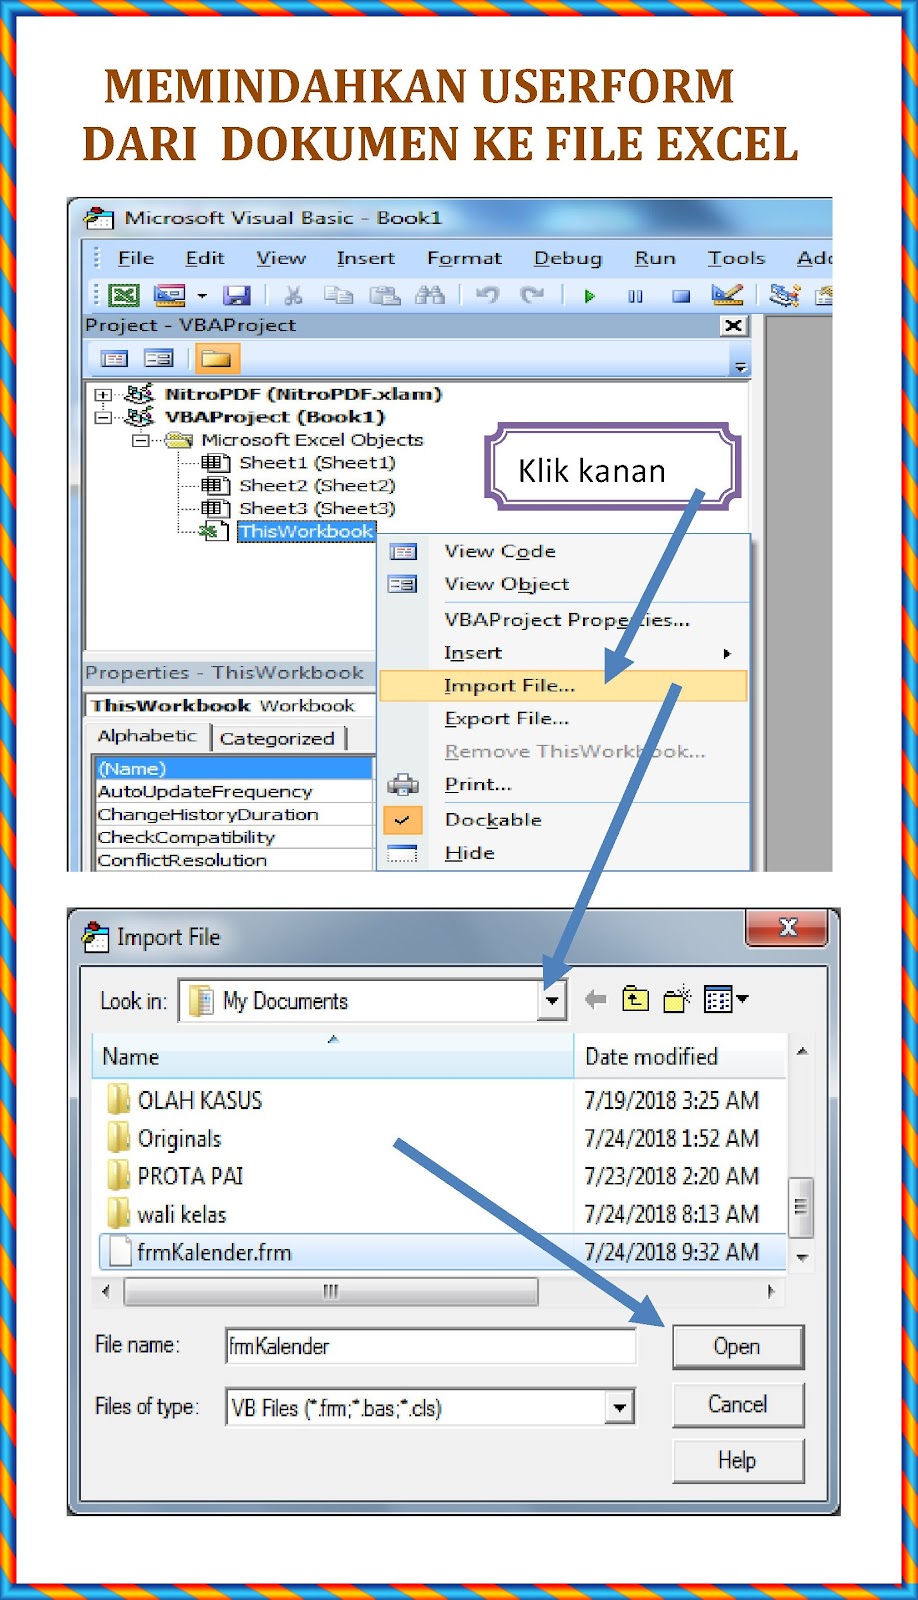Open the Insert UserForm dropdown arrow
This screenshot has height=1600, width=918.
coord(202,296)
